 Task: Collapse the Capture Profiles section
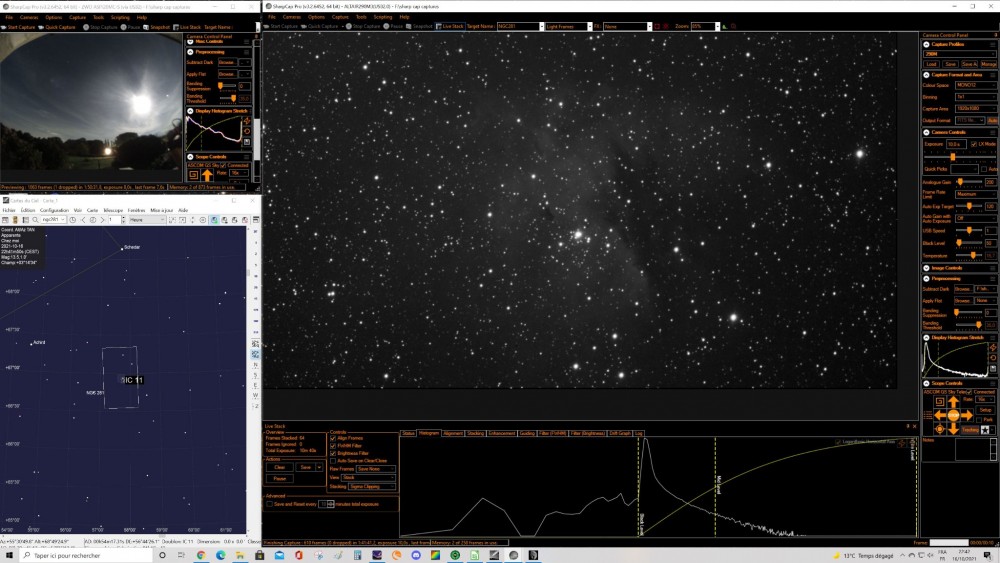click(x=926, y=45)
